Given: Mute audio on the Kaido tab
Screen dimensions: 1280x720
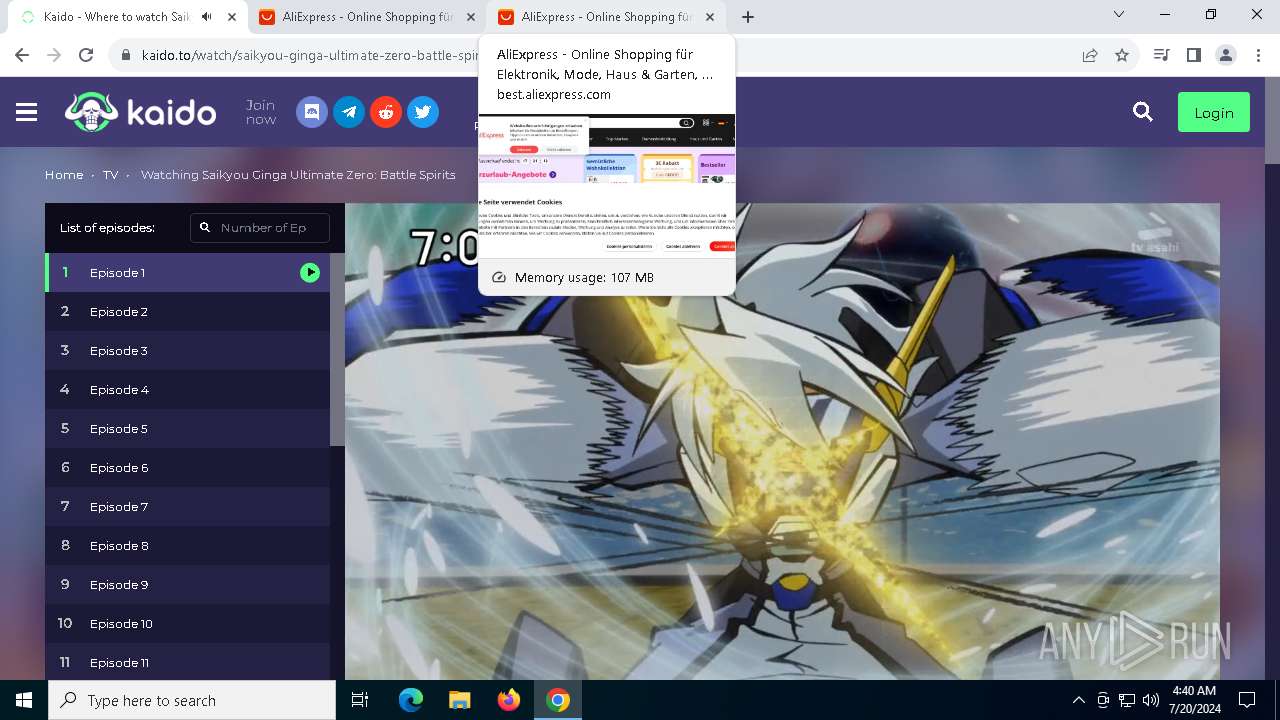Looking at the screenshot, I should (x=207, y=17).
